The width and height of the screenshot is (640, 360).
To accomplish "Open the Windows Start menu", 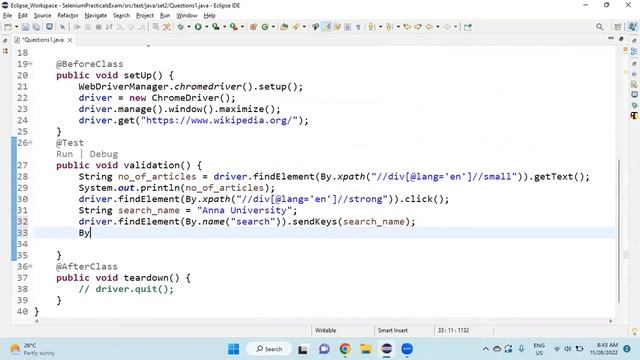I will click(233, 349).
